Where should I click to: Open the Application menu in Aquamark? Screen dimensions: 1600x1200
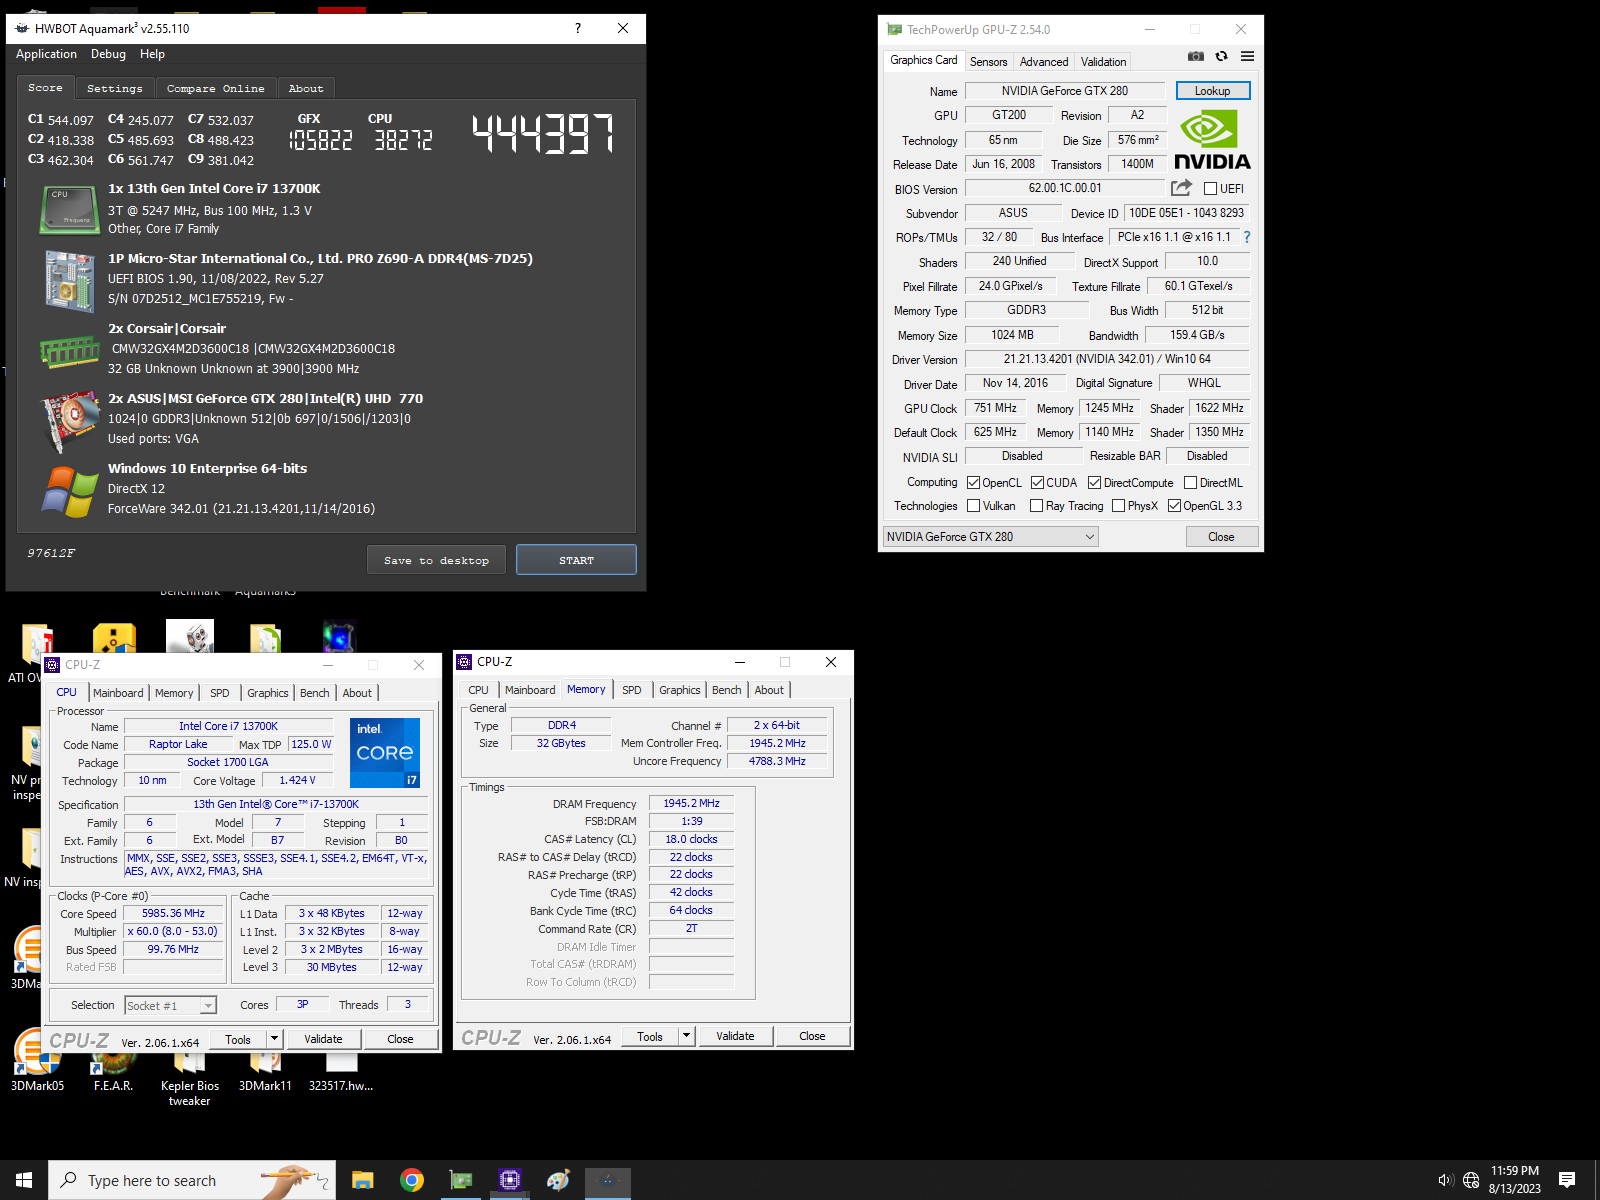(x=46, y=54)
